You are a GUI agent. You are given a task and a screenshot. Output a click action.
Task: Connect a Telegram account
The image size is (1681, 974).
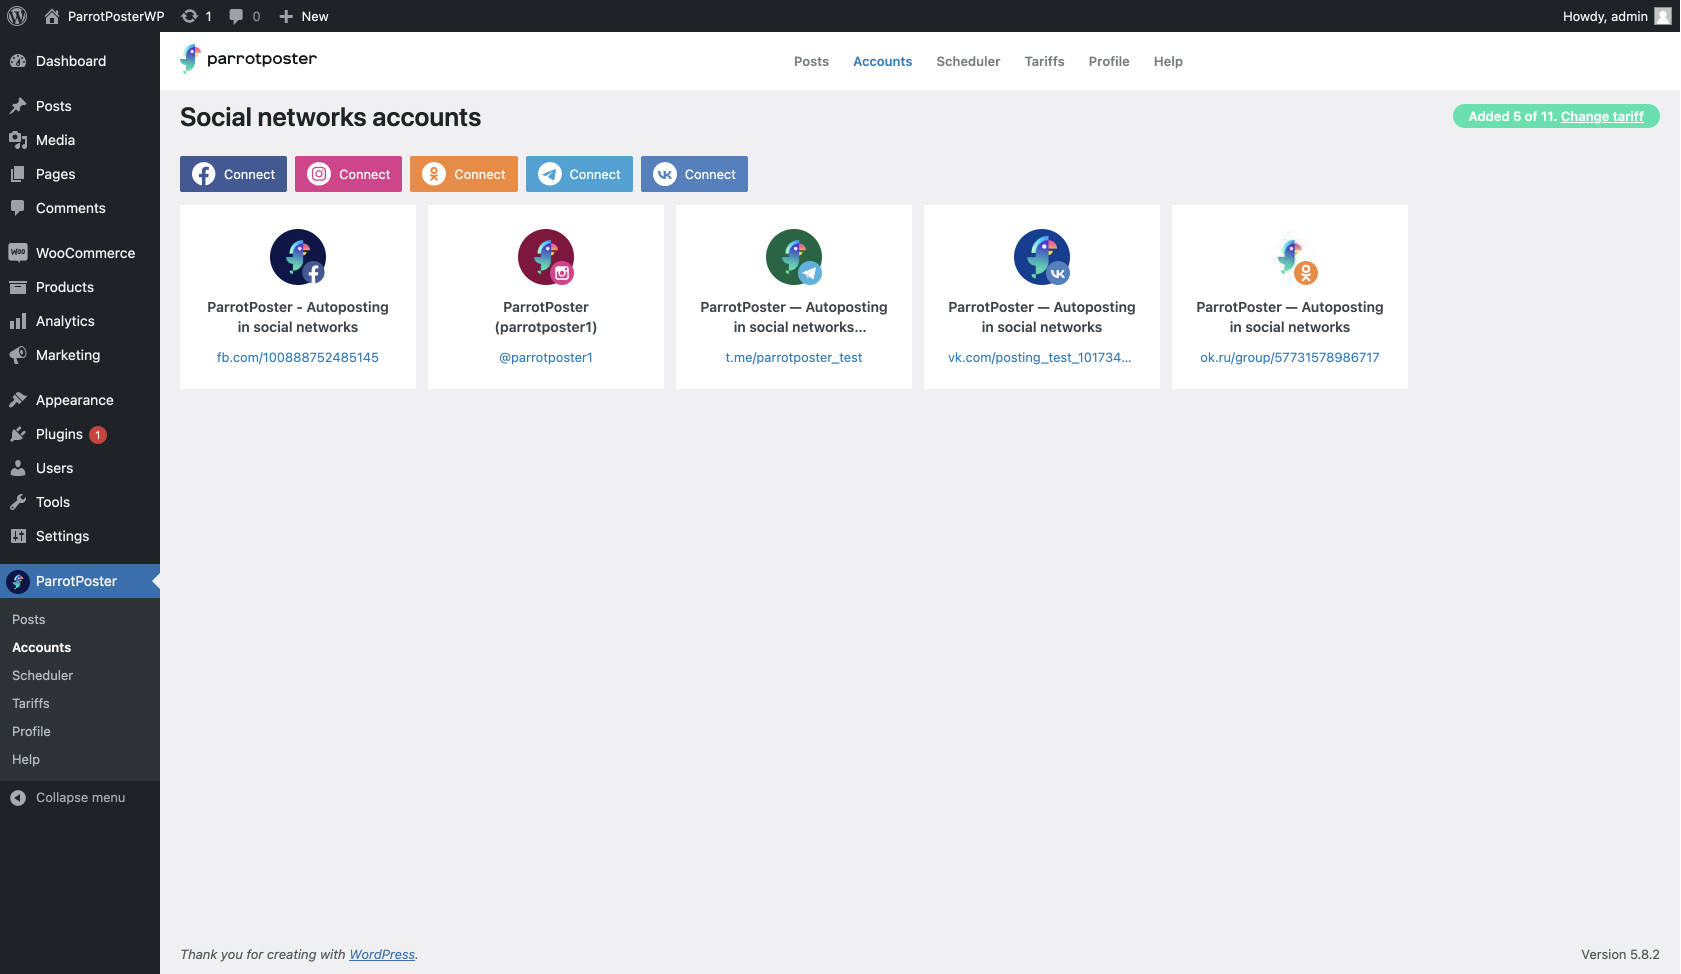point(579,174)
